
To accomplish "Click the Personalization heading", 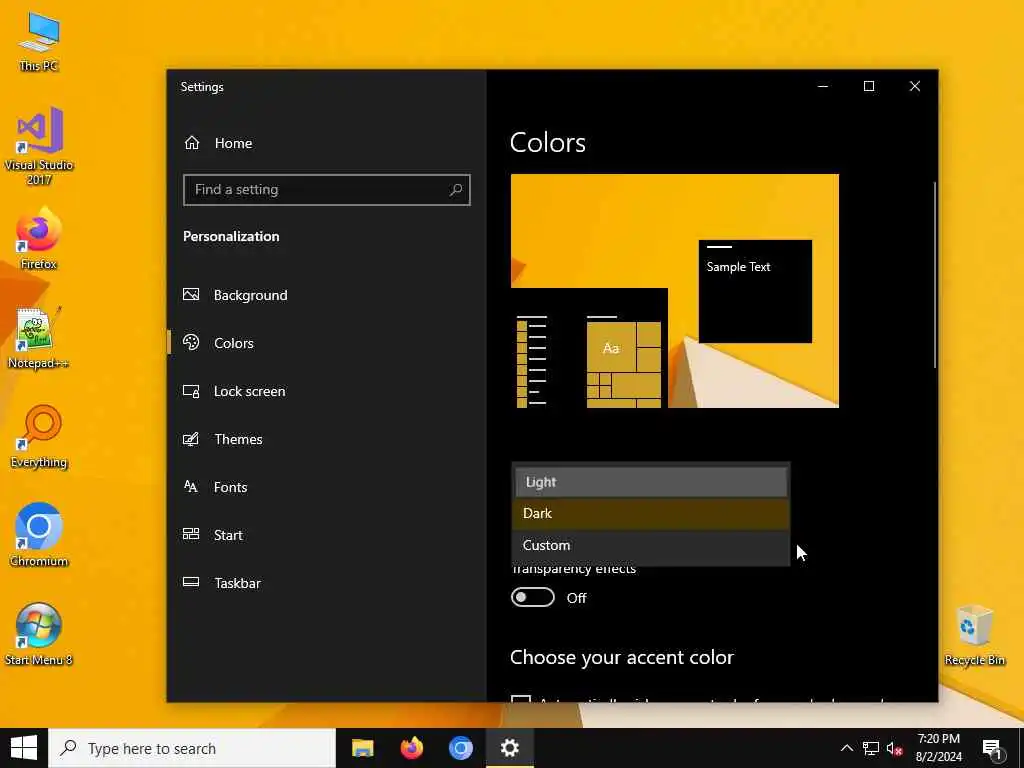I will 231,236.
